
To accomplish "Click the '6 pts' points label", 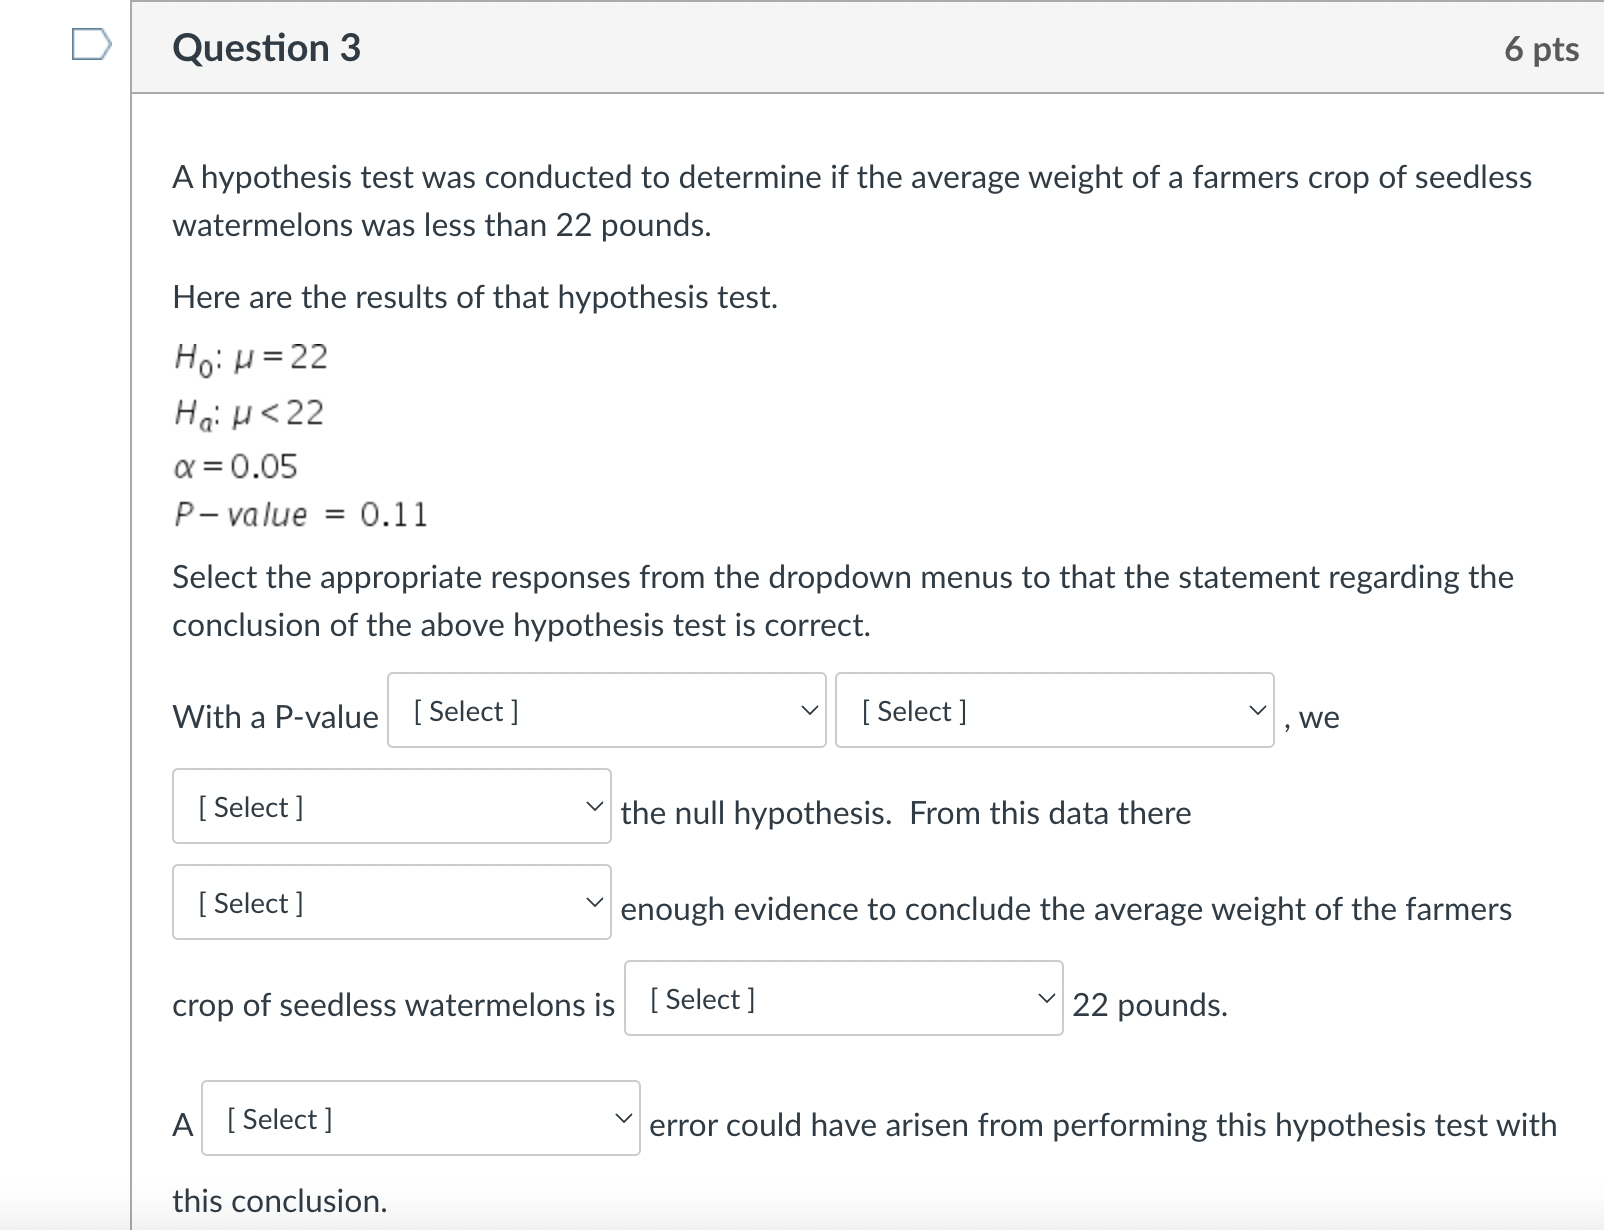I will (x=1541, y=49).
